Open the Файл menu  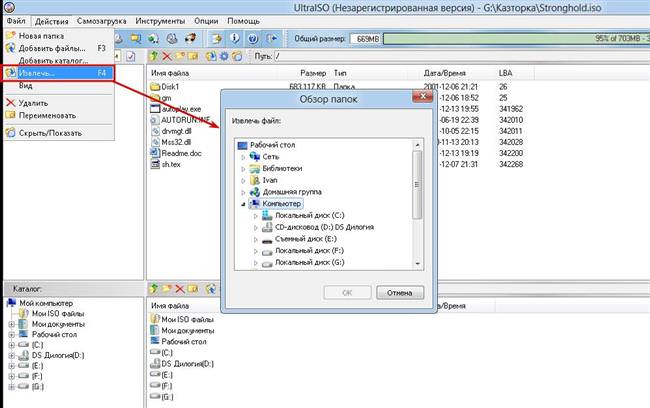click(x=16, y=21)
